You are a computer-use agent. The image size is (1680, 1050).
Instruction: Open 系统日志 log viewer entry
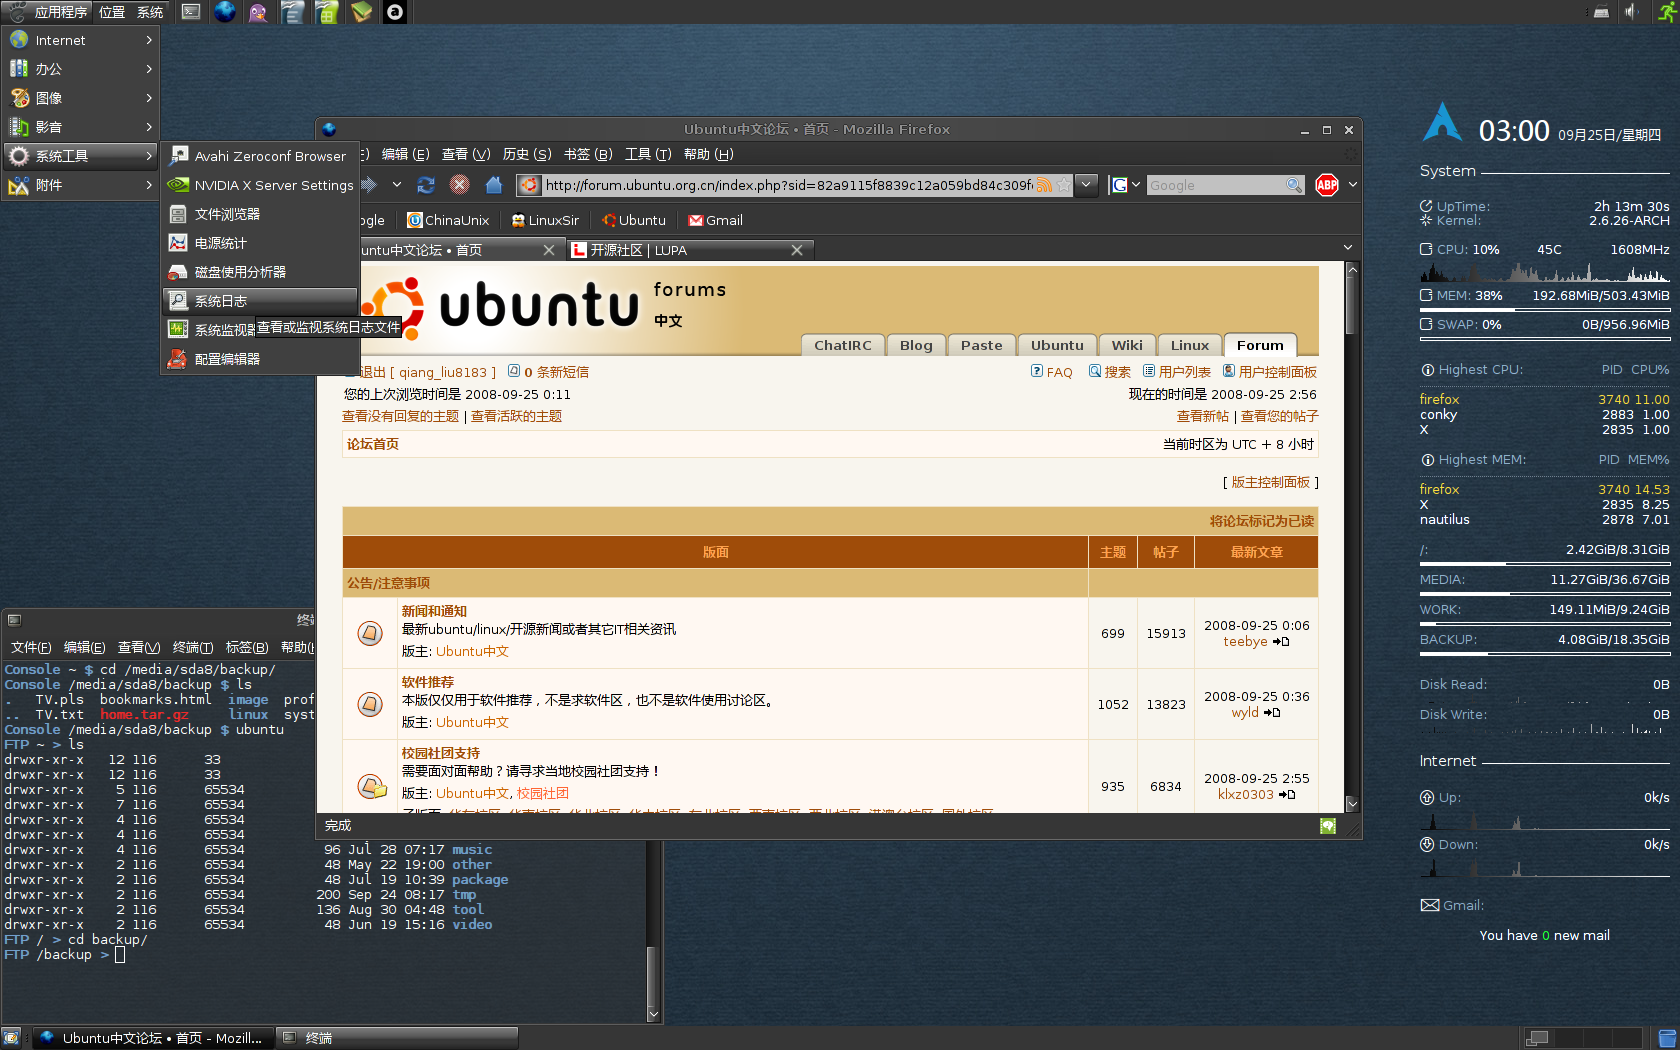pyautogui.click(x=260, y=301)
